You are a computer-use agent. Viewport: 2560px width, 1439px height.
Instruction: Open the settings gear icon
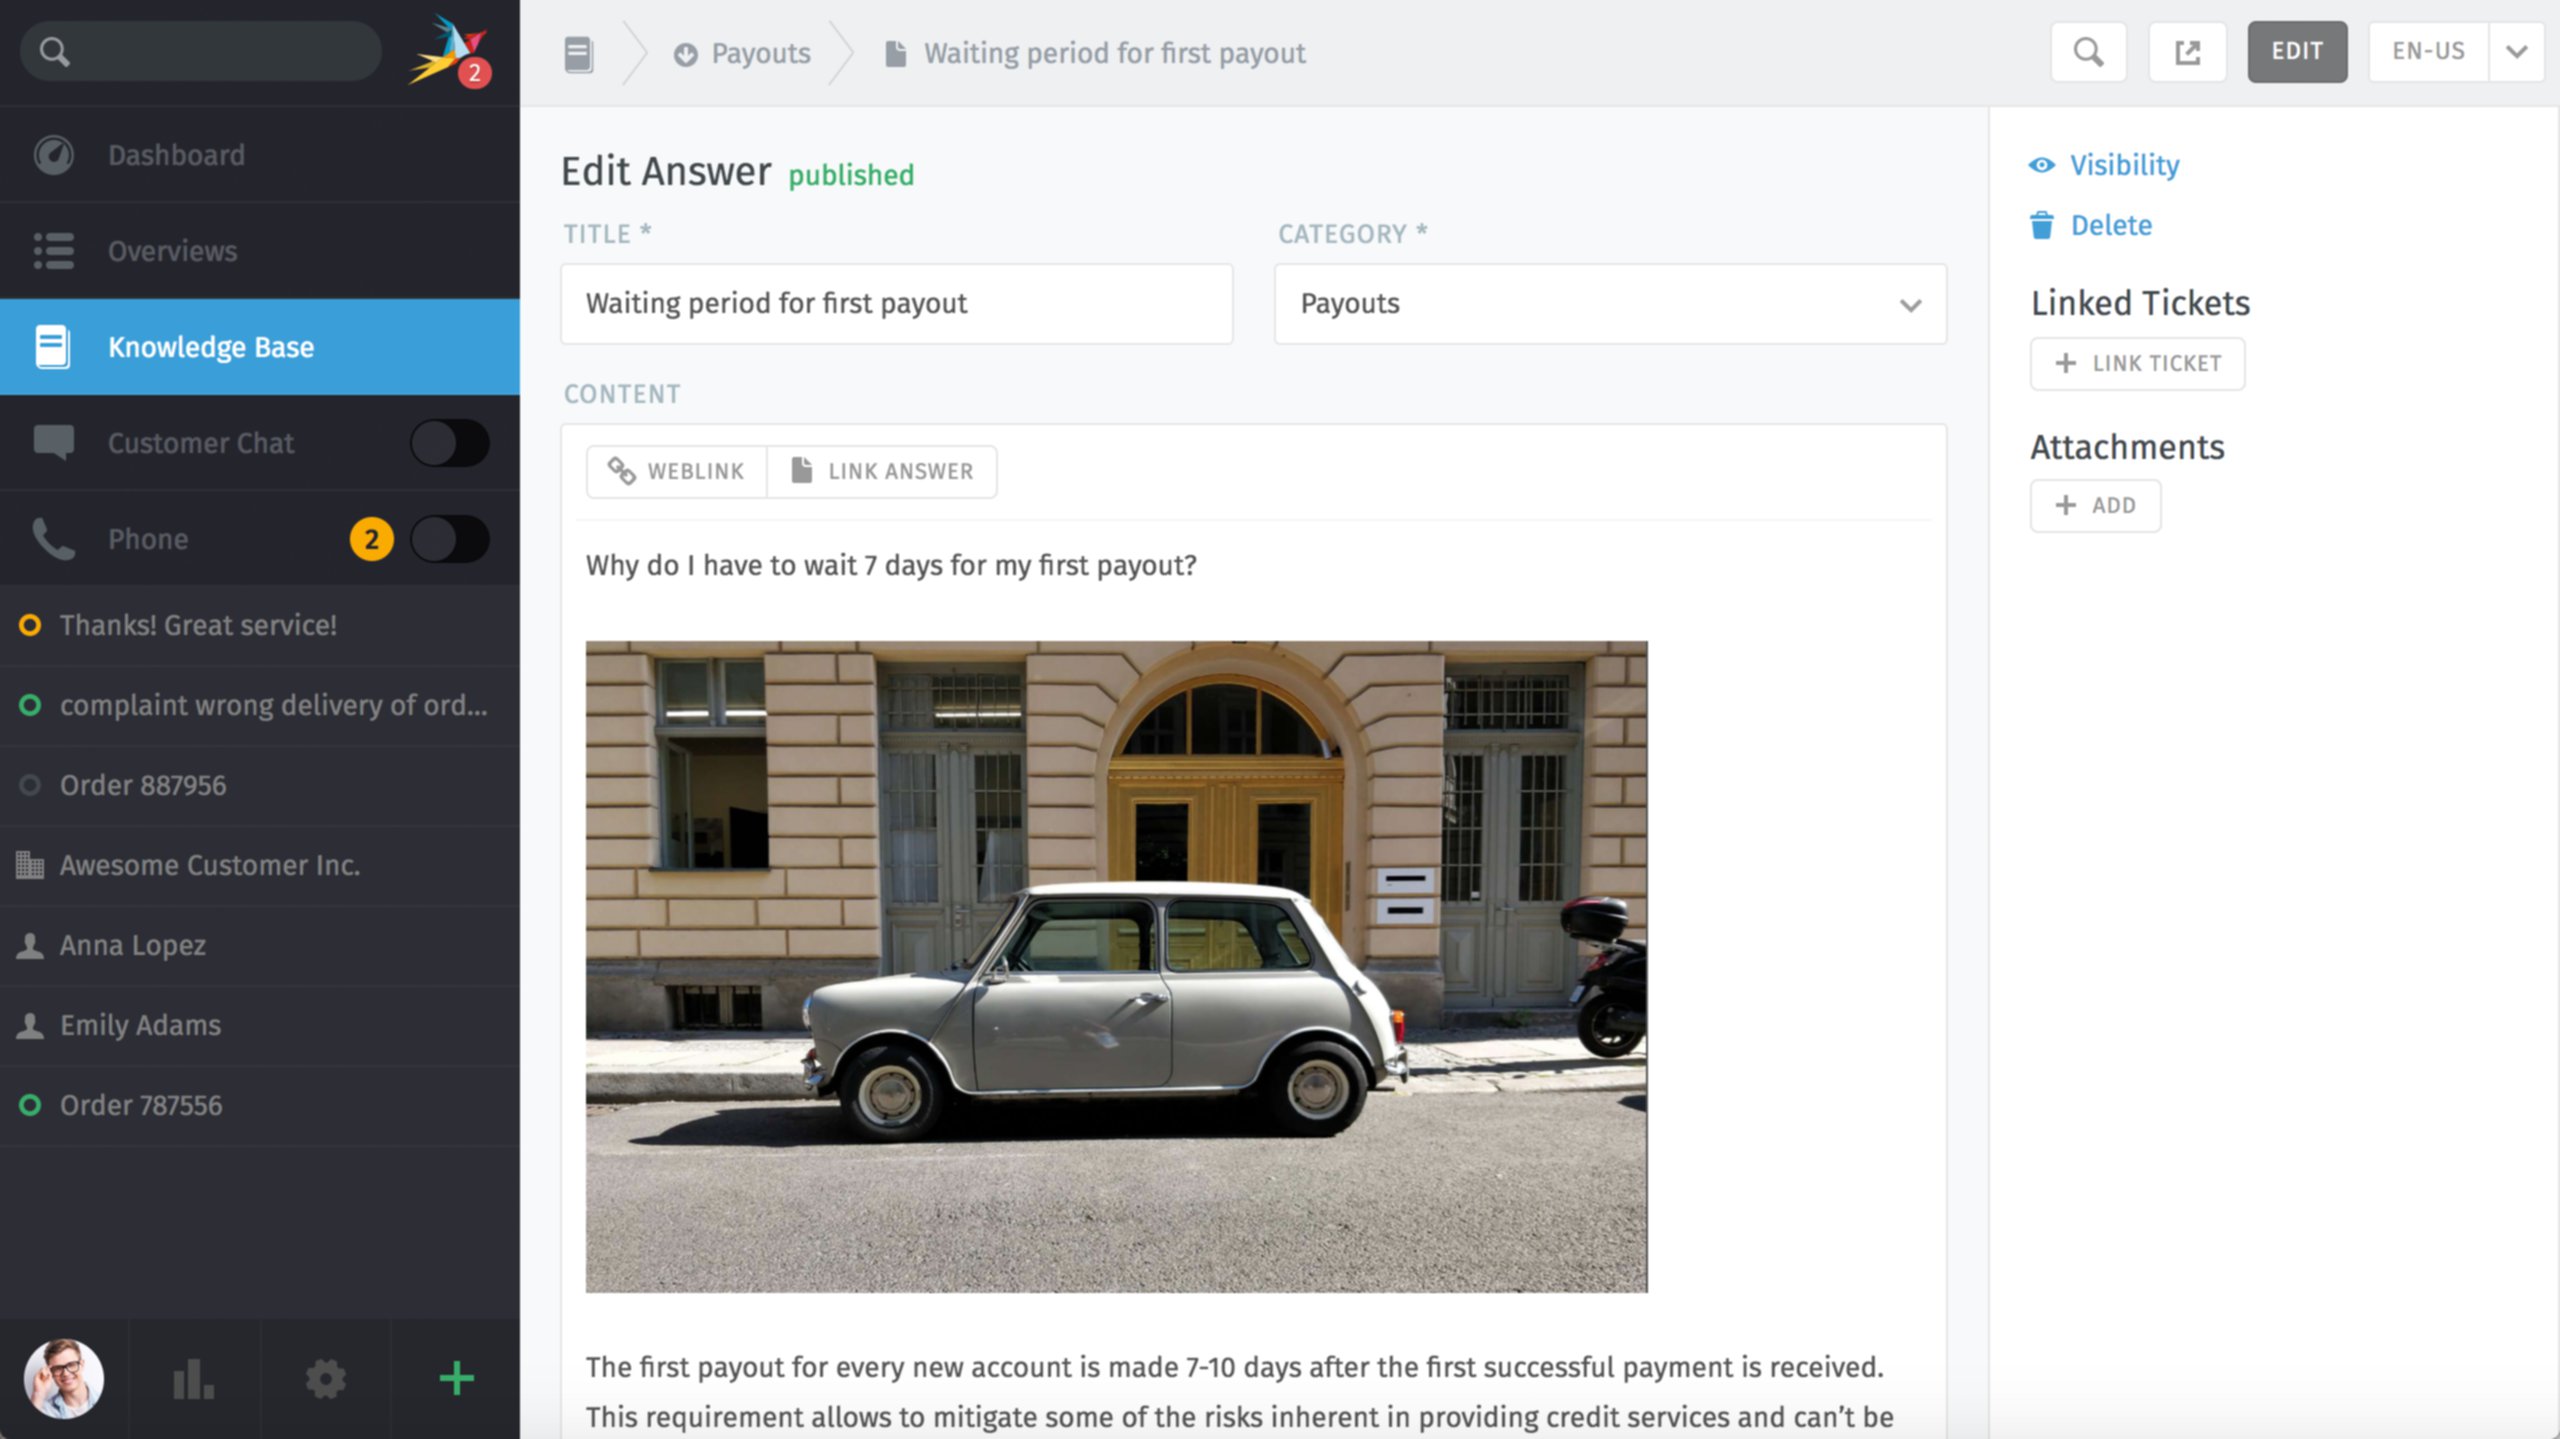(x=325, y=1379)
